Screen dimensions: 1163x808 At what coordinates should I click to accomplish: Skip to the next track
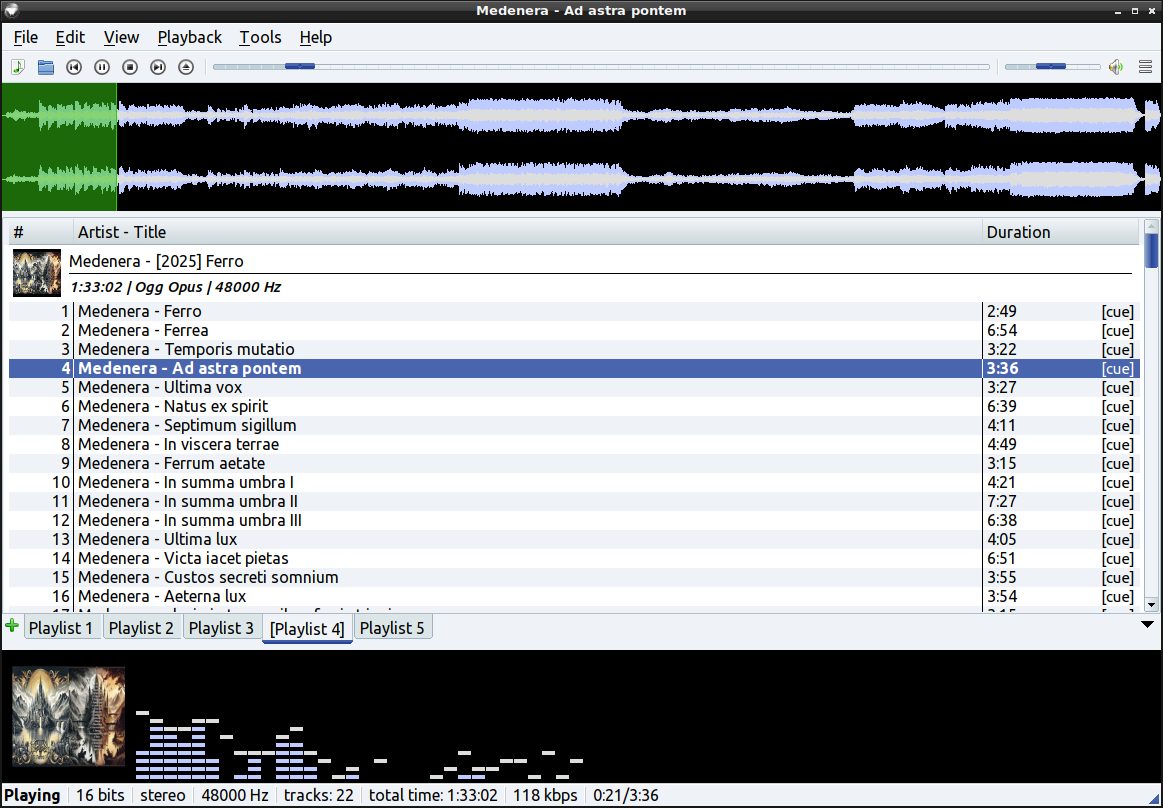coord(158,67)
